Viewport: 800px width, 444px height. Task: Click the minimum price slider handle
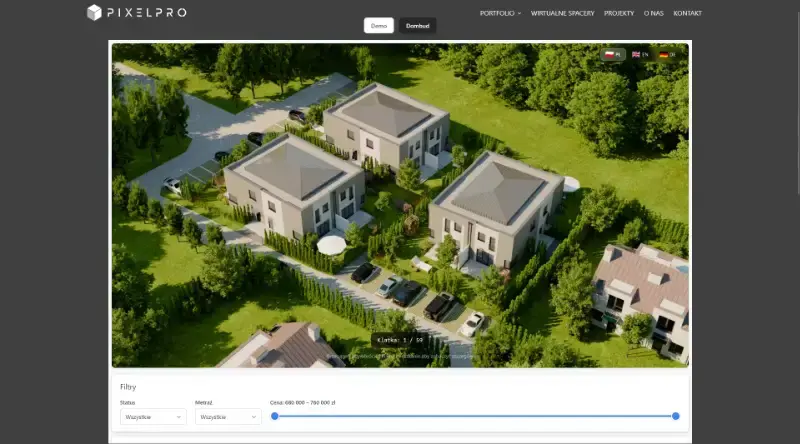pyautogui.click(x=275, y=416)
